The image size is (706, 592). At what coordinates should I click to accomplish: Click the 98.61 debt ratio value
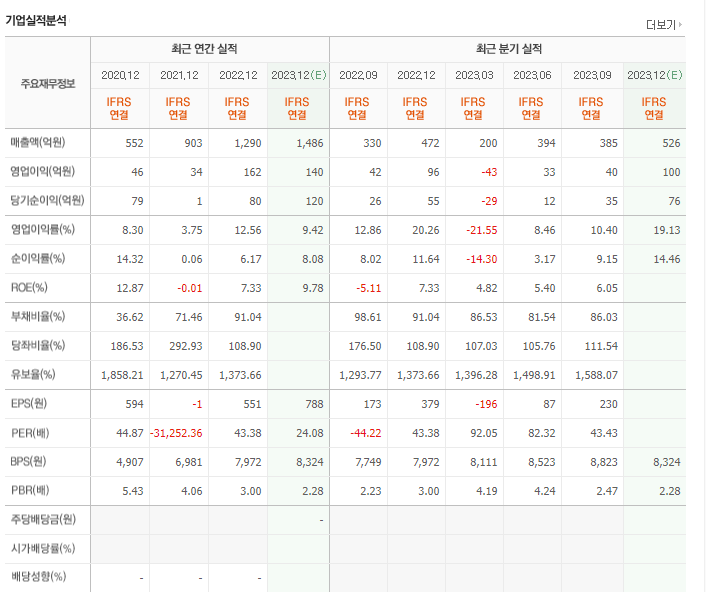tap(367, 317)
